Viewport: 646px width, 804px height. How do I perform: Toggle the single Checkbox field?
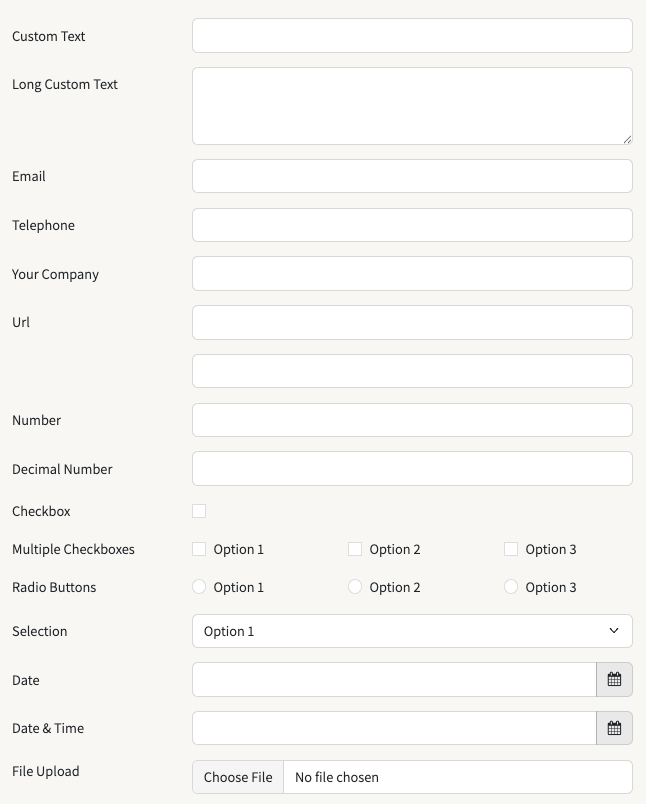click(198, 510)
